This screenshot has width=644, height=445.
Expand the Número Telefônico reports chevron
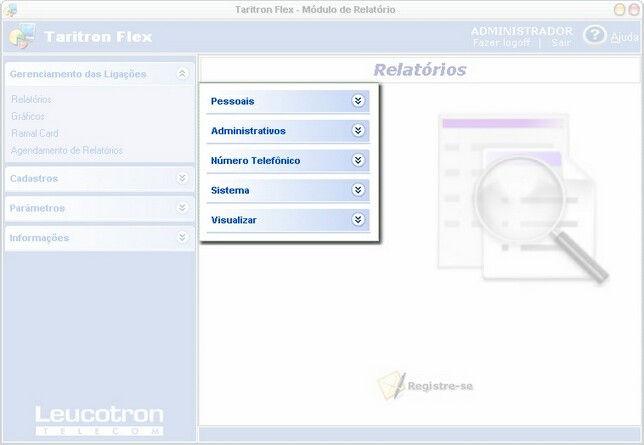pos(358,160)
